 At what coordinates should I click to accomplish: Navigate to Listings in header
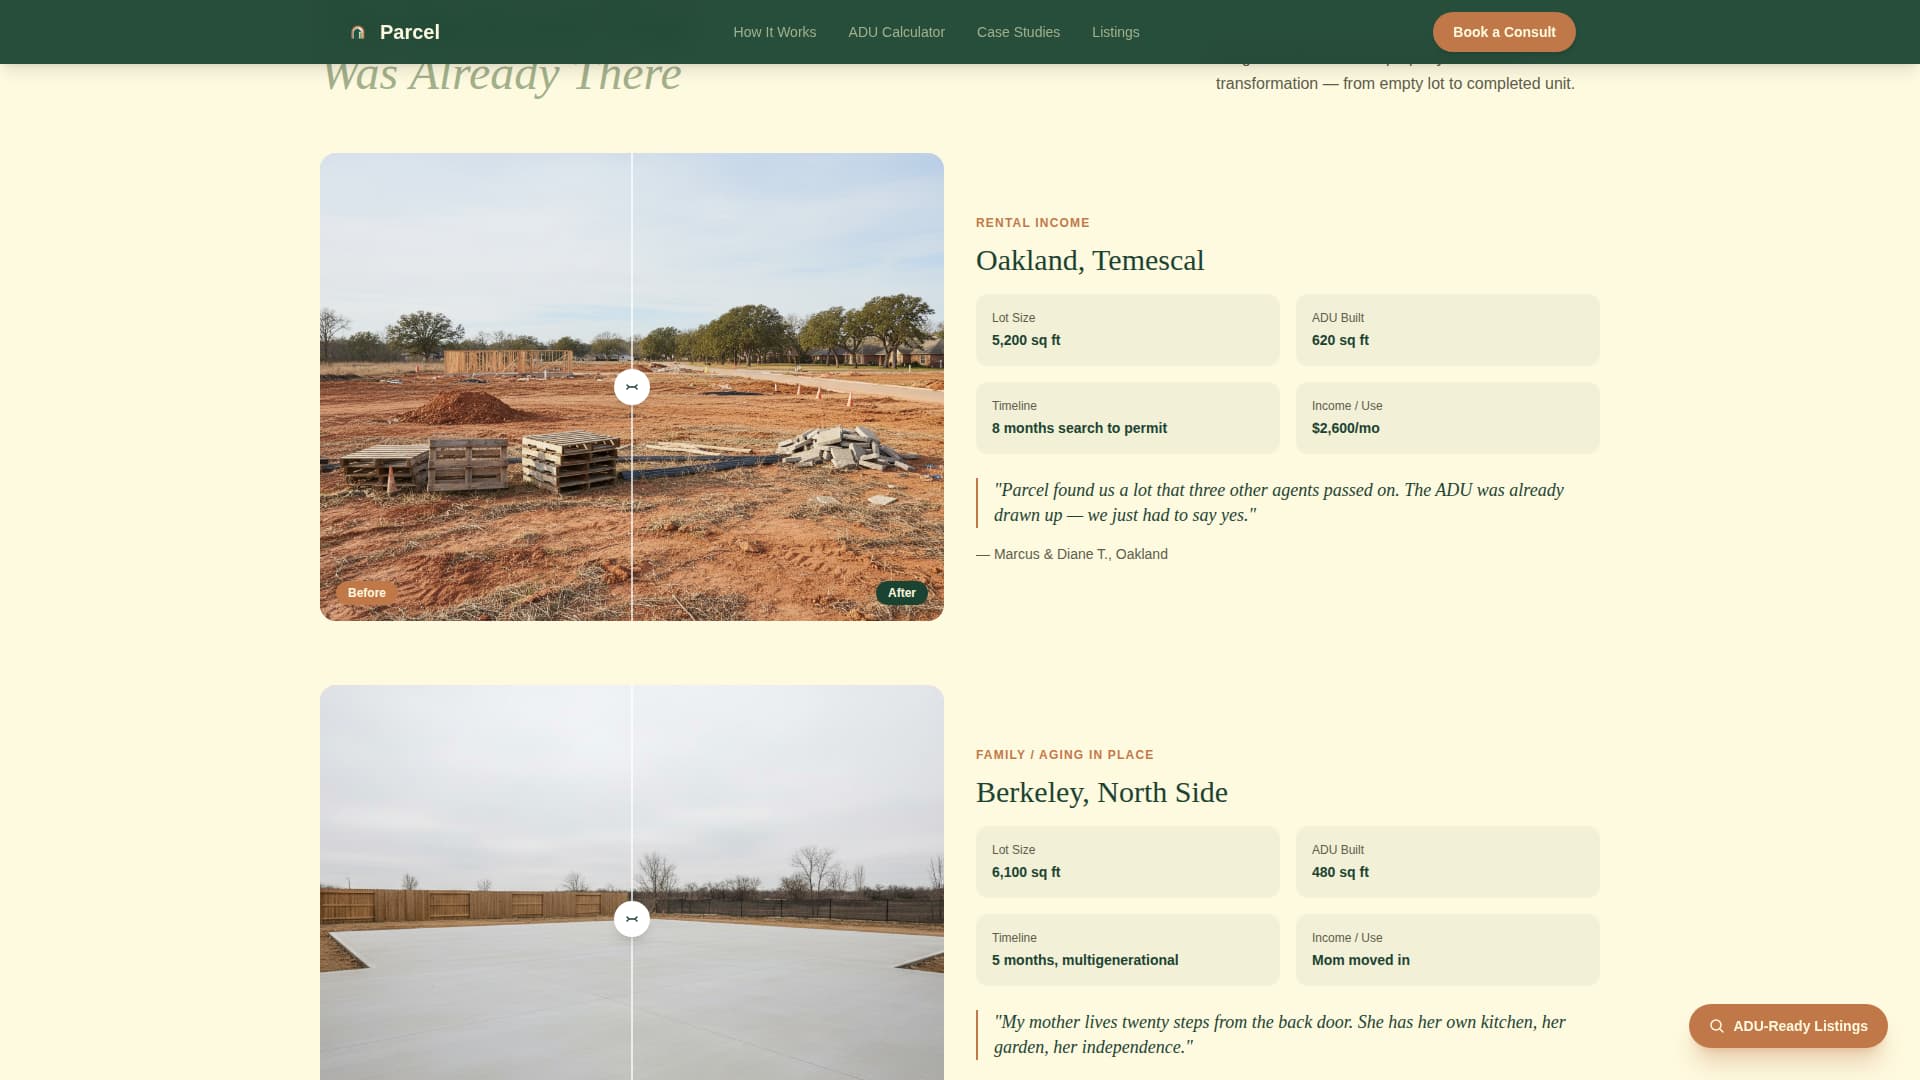pos(1115,32)
